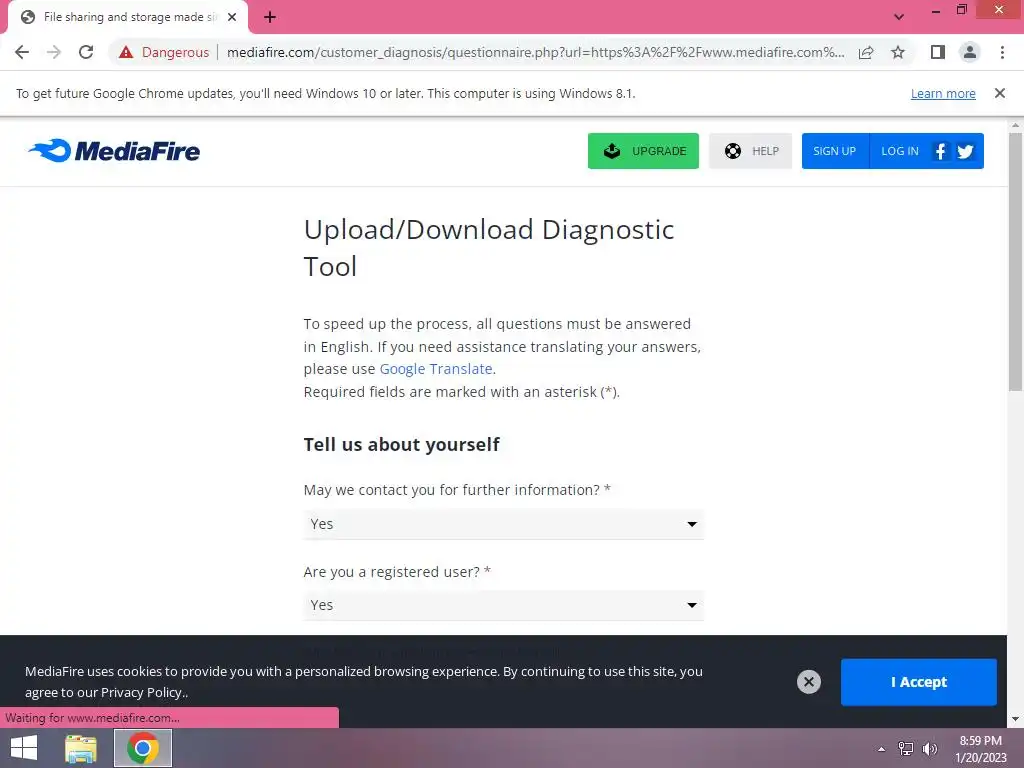The image size is (1024, 768).
Task: Click the 'Upload/Download Diagnostic Tool' heading
Action: click(x=489, y=248)
